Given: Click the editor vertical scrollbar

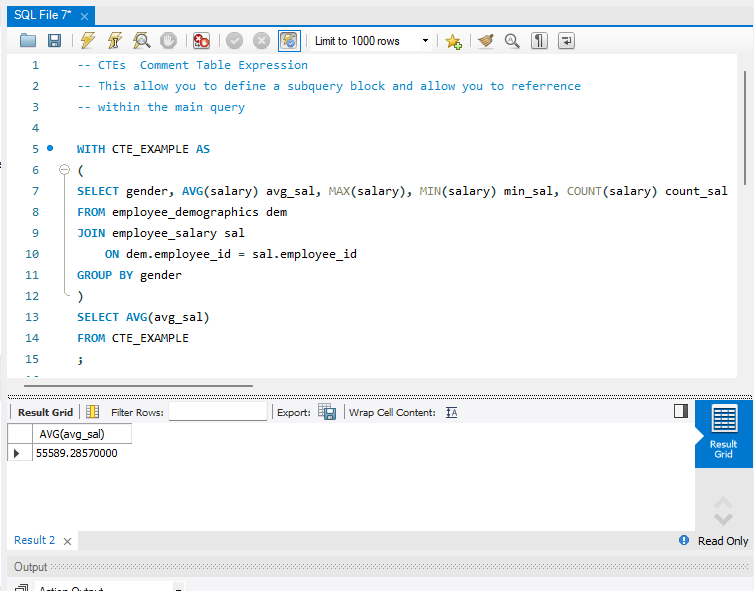Looking at the screenshot, I should [745, 127].
